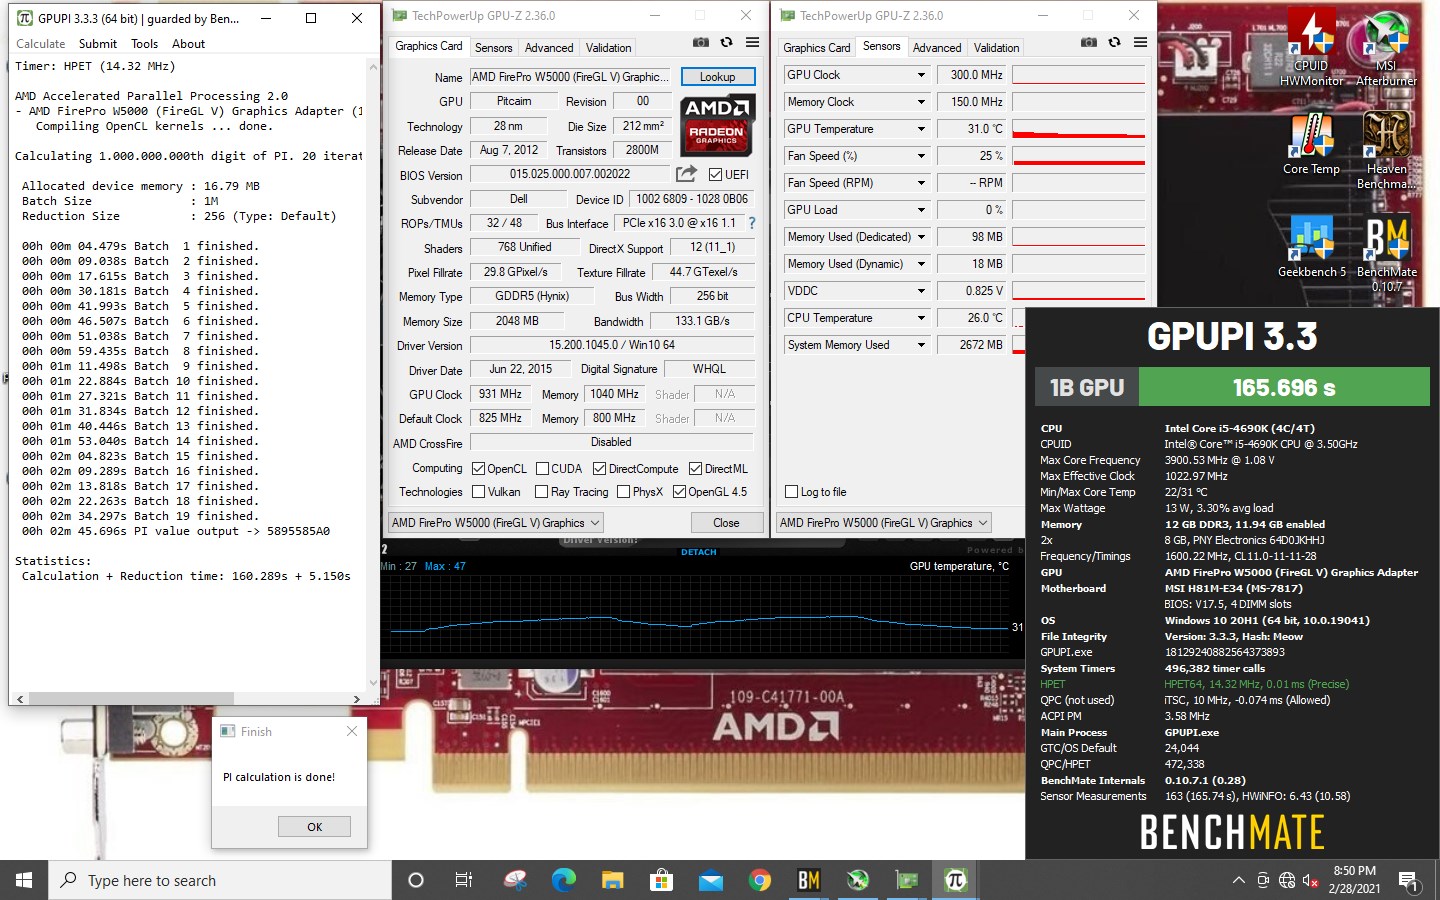The image size is (1440, 900).
Task: Click screenshot camera icon in left GPU-Z window
Action: click(x=701, y=42)
